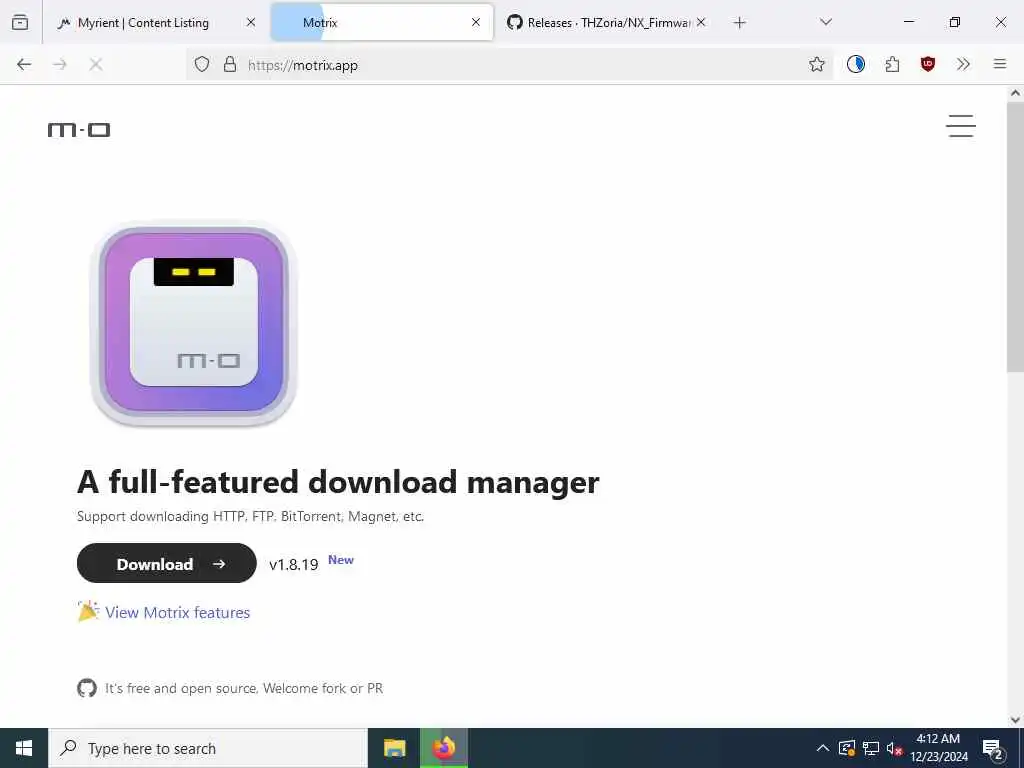1024x768 pixels.
Task: Stop loading the page
Action: [96, 64]
